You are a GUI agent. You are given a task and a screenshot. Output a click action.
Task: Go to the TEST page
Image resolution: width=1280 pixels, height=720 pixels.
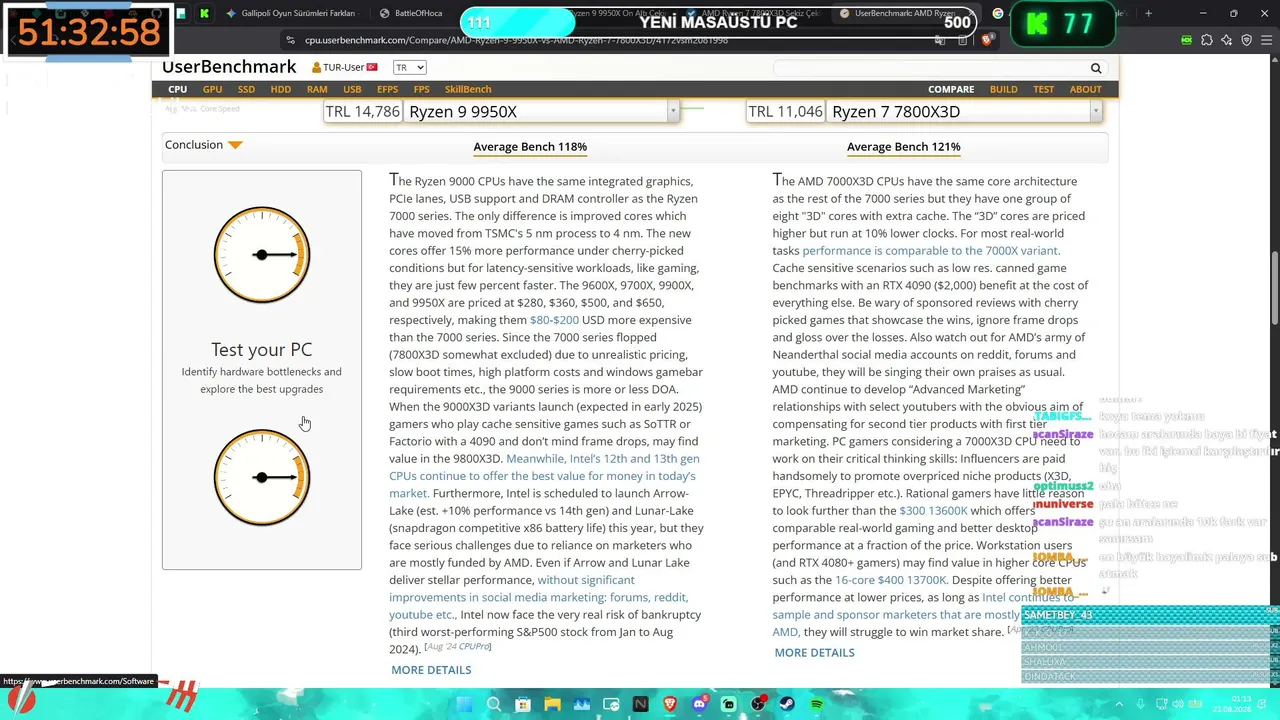click(1043, 89)
